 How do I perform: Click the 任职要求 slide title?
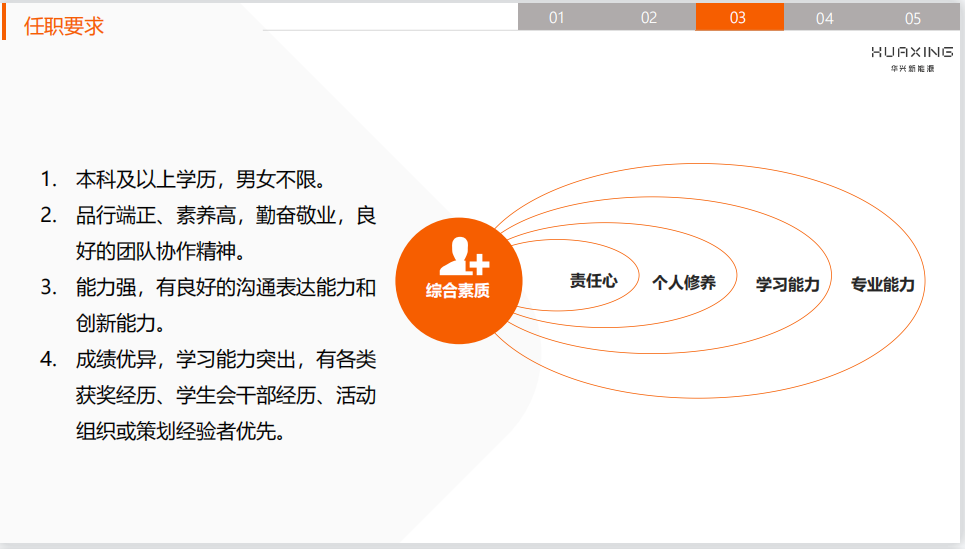64,27
